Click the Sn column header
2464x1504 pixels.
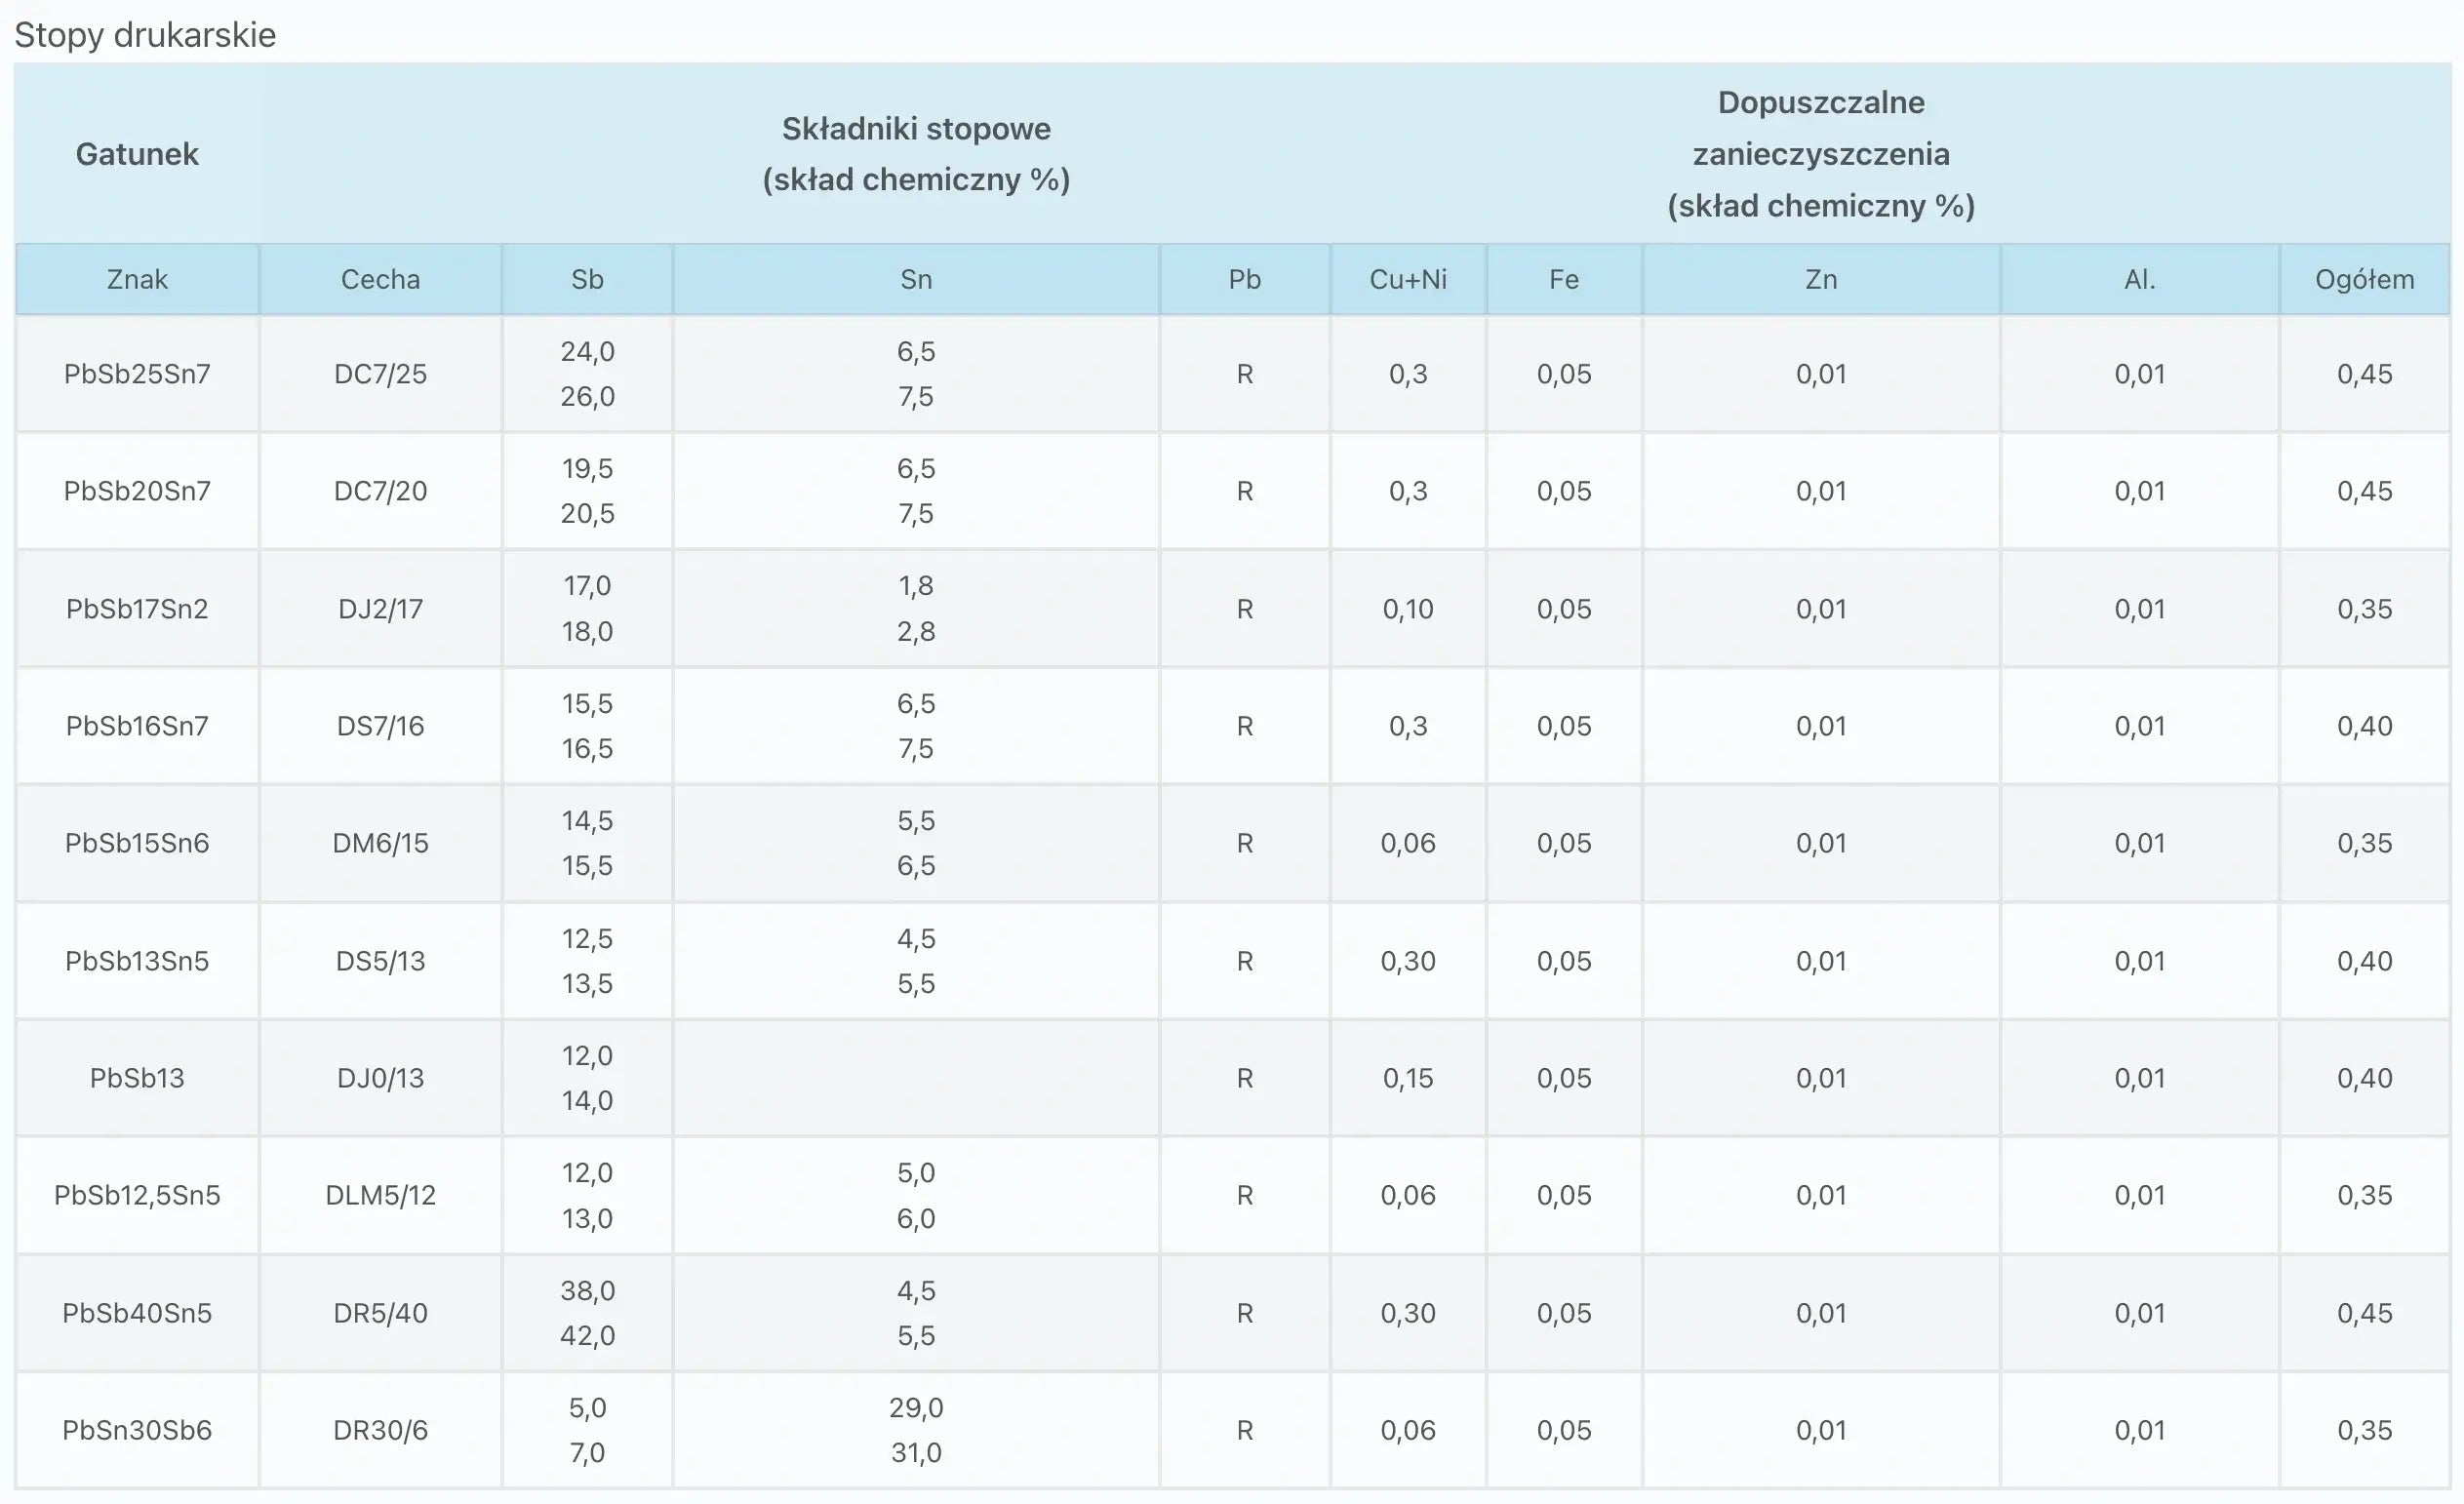915,279
